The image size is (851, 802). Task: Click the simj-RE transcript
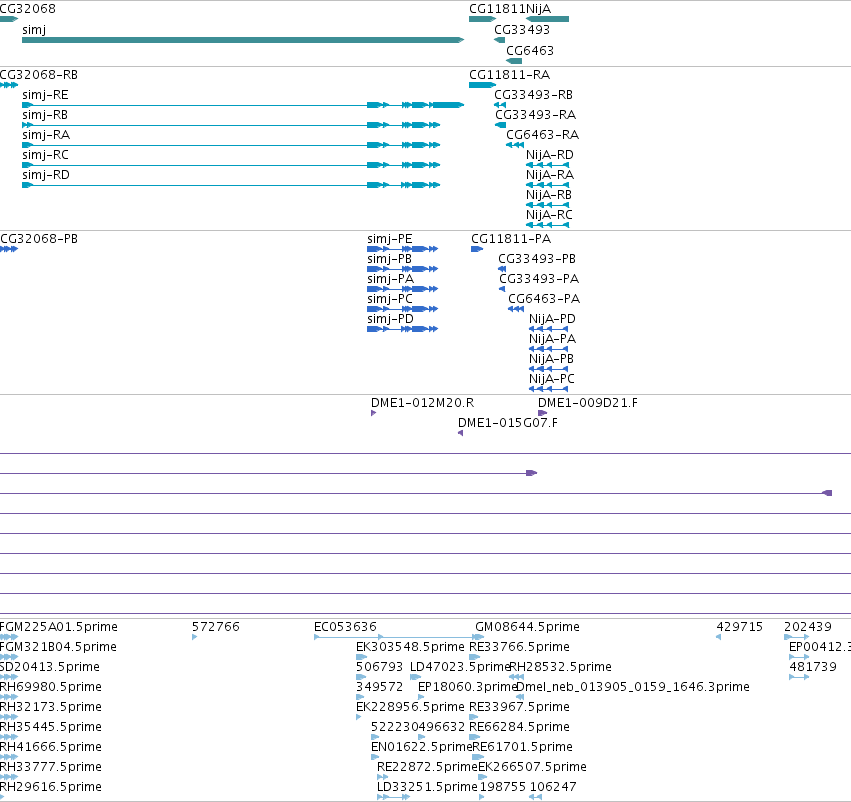coord(243,105)
